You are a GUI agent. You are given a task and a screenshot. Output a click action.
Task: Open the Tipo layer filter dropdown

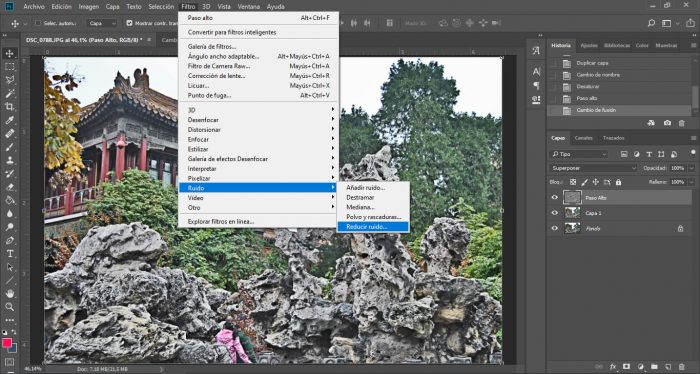pyautogui.click(x=579, y=154)
